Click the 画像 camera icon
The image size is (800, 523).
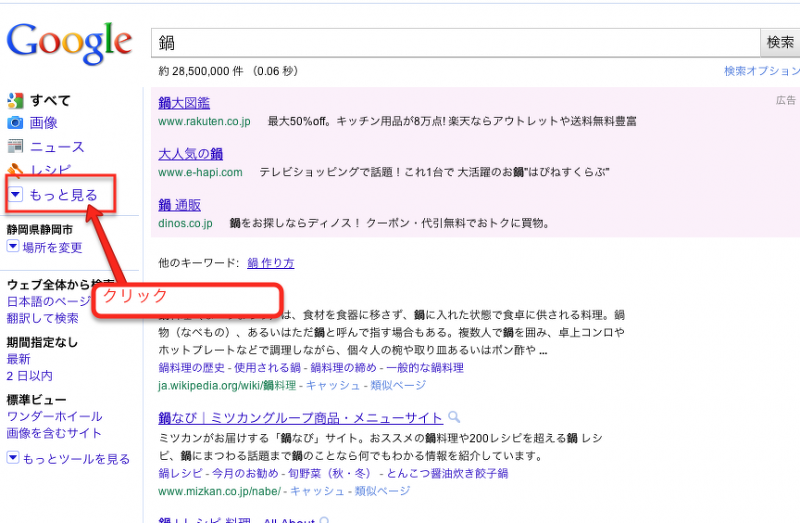click(15, 122)
